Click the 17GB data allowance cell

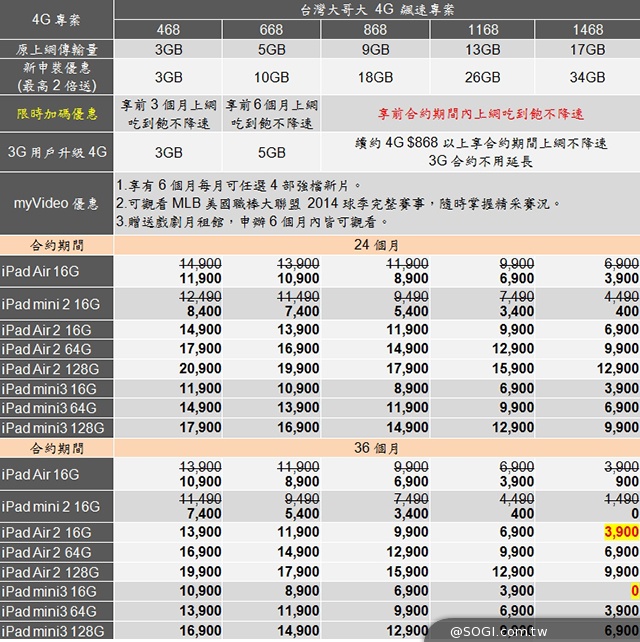pos(587,50)
